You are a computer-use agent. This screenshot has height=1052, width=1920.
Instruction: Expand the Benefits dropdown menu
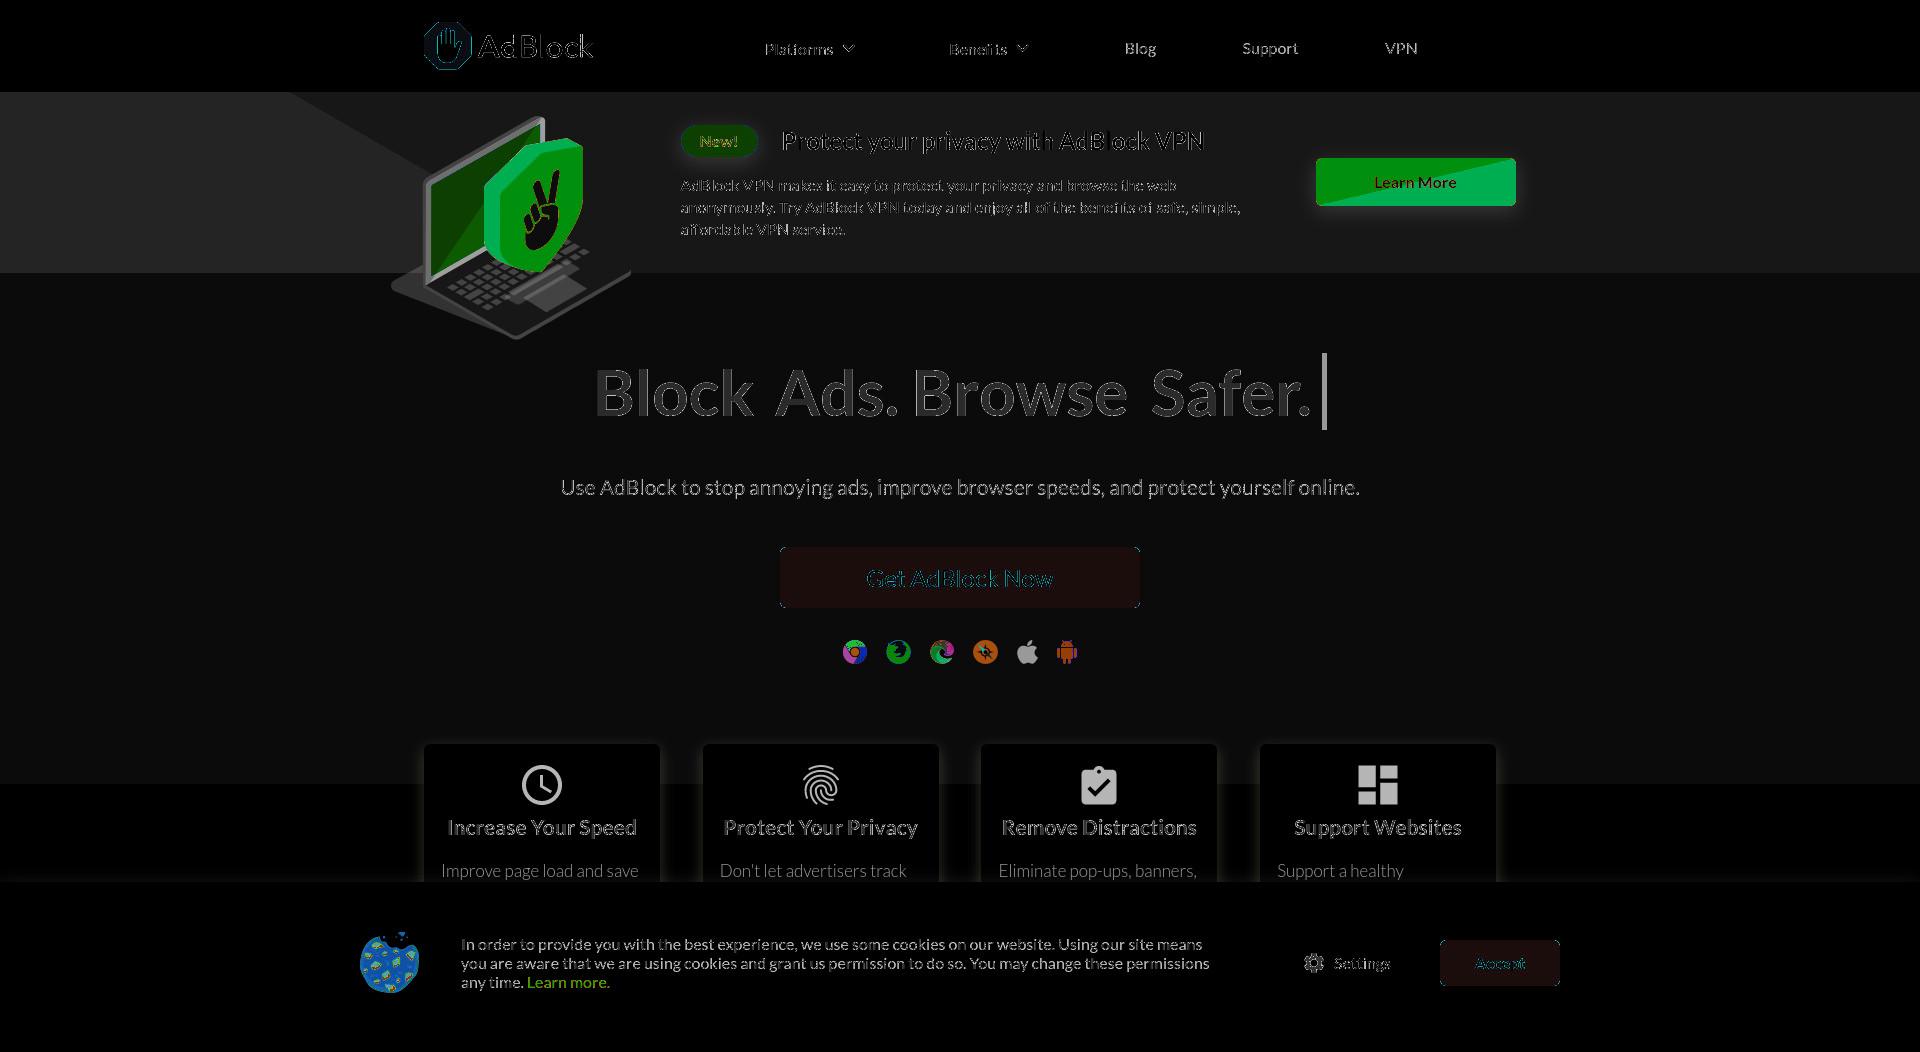pos(988,49)
